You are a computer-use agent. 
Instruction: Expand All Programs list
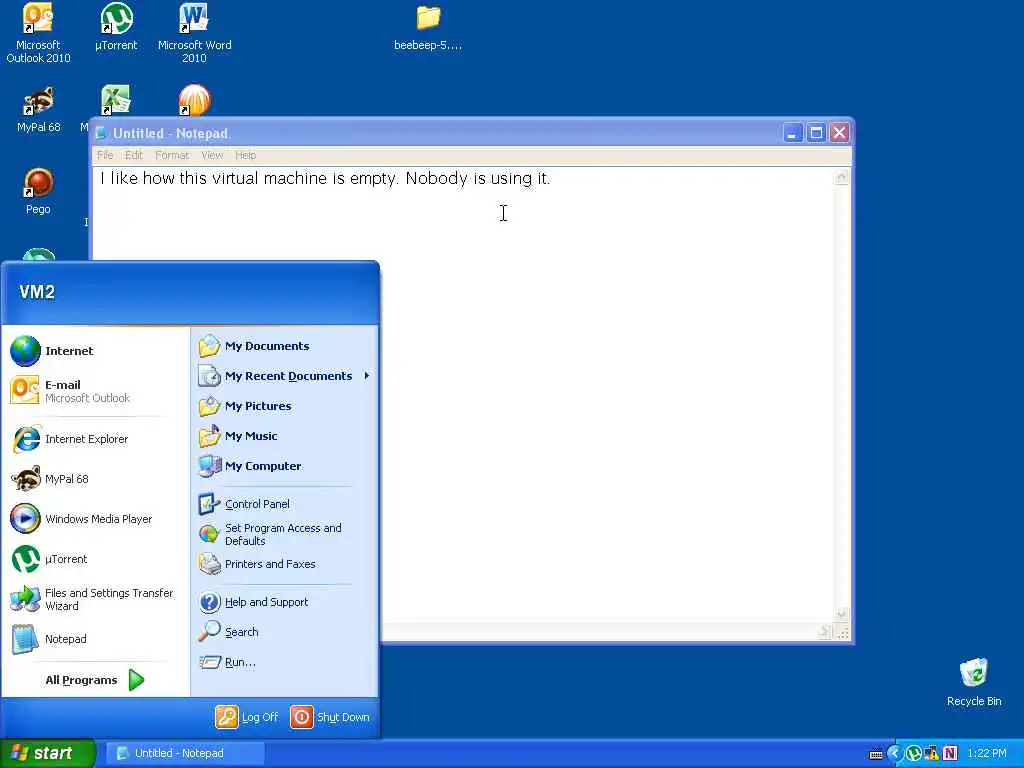(95, 680)
